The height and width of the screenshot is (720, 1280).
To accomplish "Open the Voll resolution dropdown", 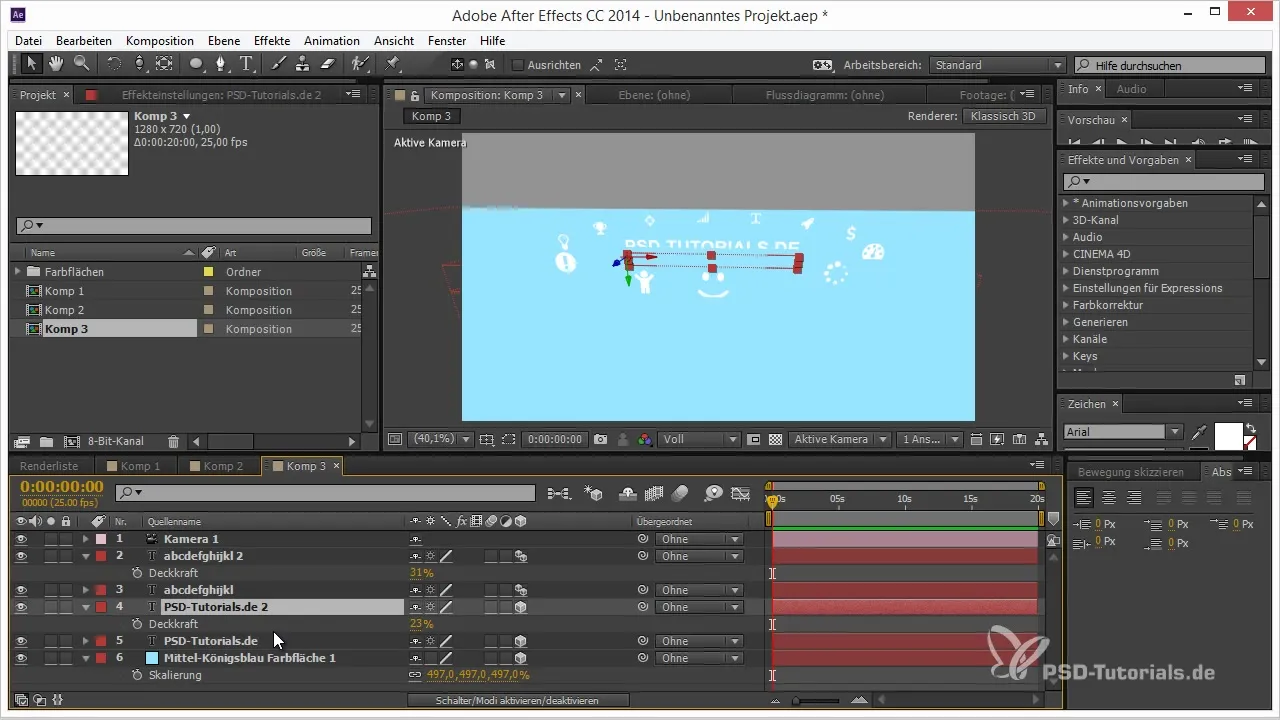I will tap(700, 439).
